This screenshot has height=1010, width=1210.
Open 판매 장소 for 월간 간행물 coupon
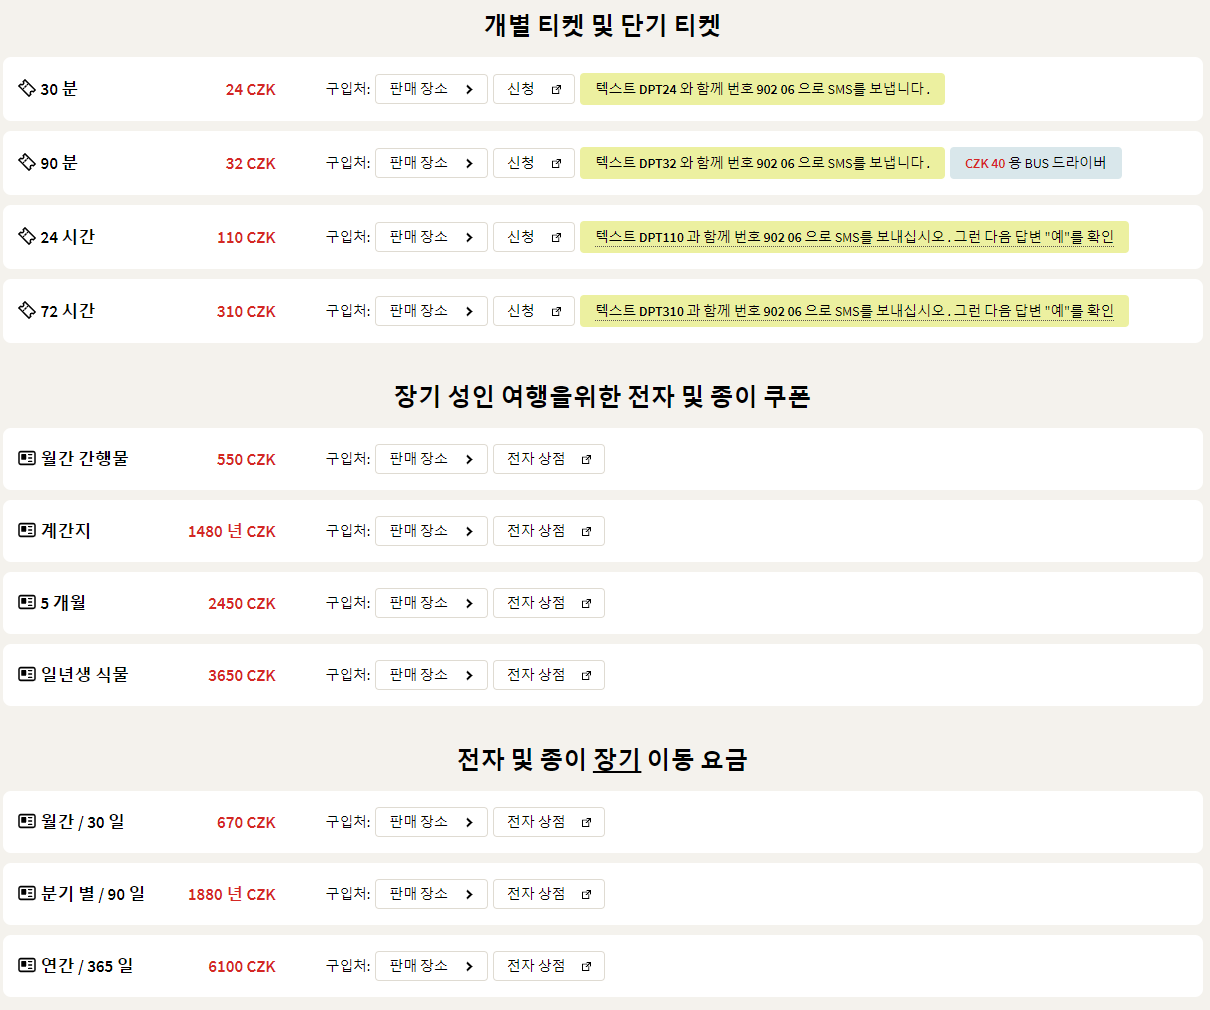(x=431, y=459)
